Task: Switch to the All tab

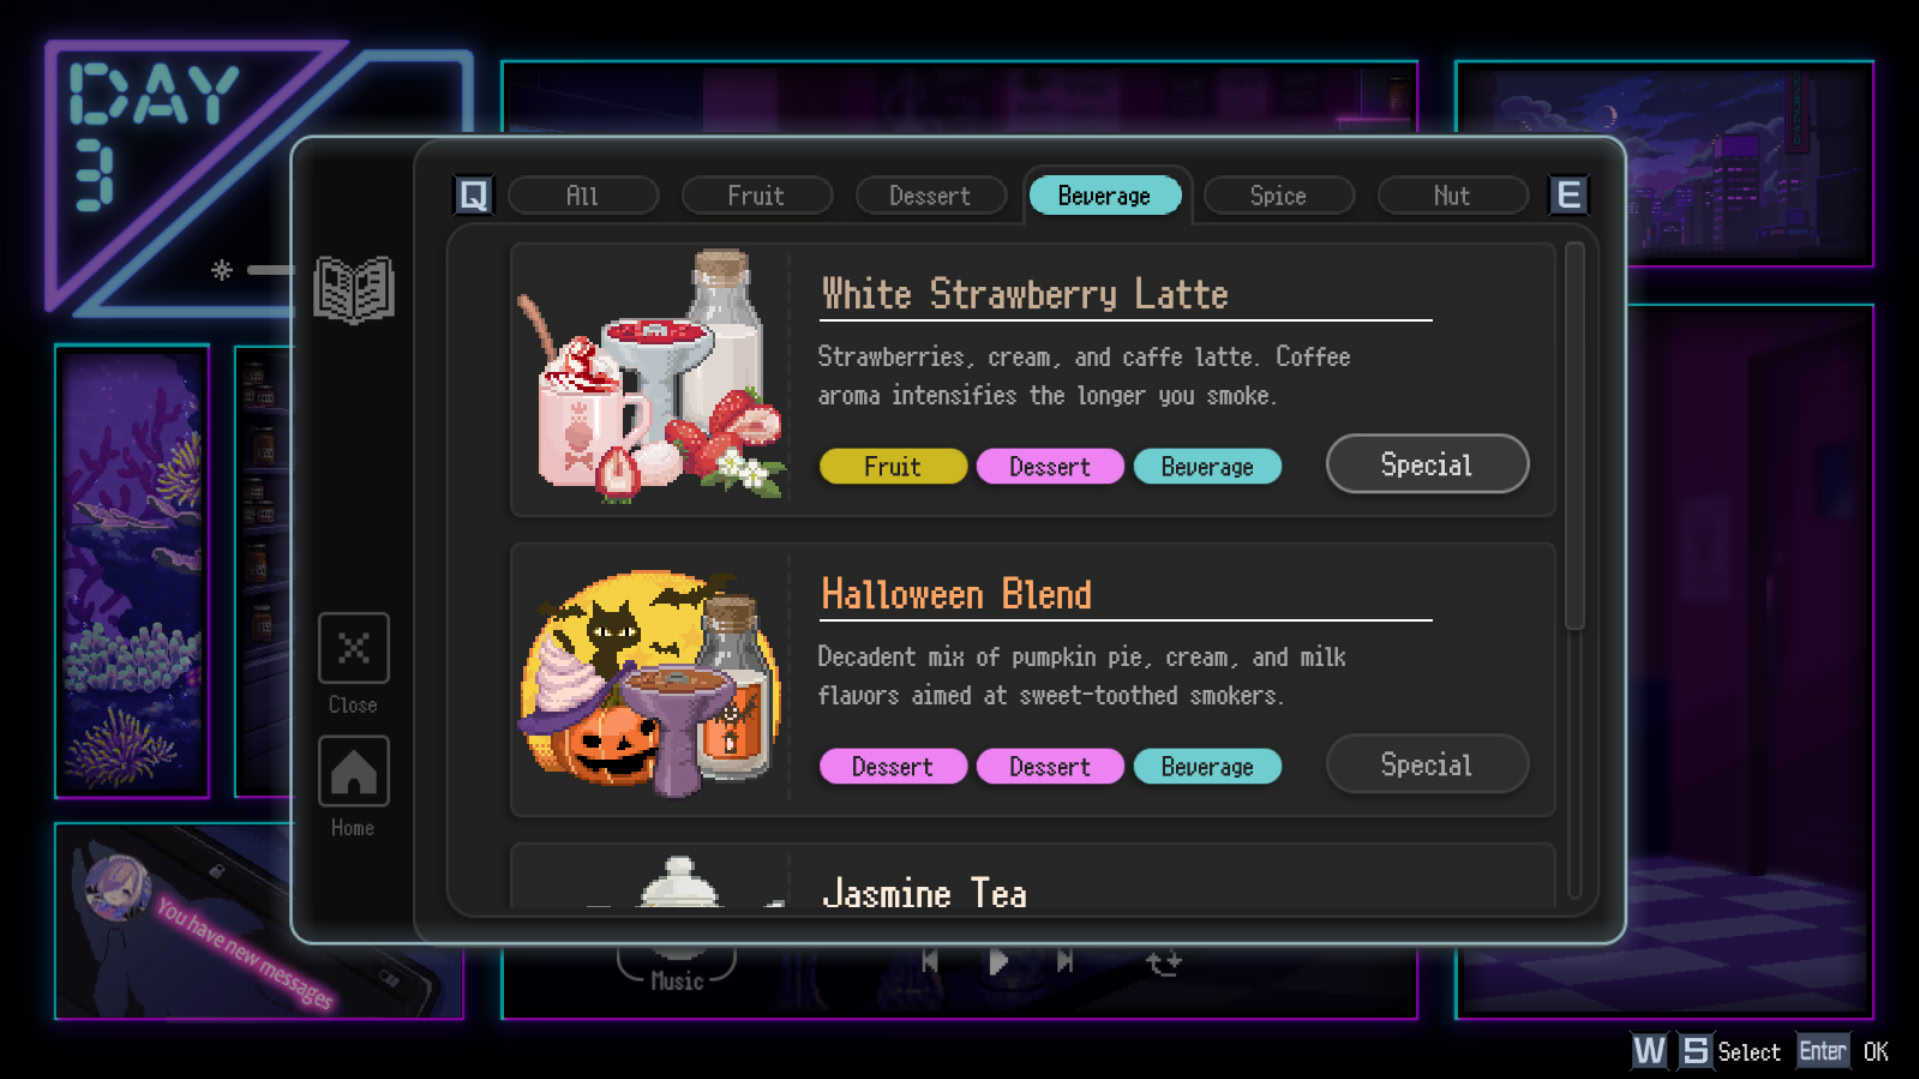Action: [x=583, y=196]
